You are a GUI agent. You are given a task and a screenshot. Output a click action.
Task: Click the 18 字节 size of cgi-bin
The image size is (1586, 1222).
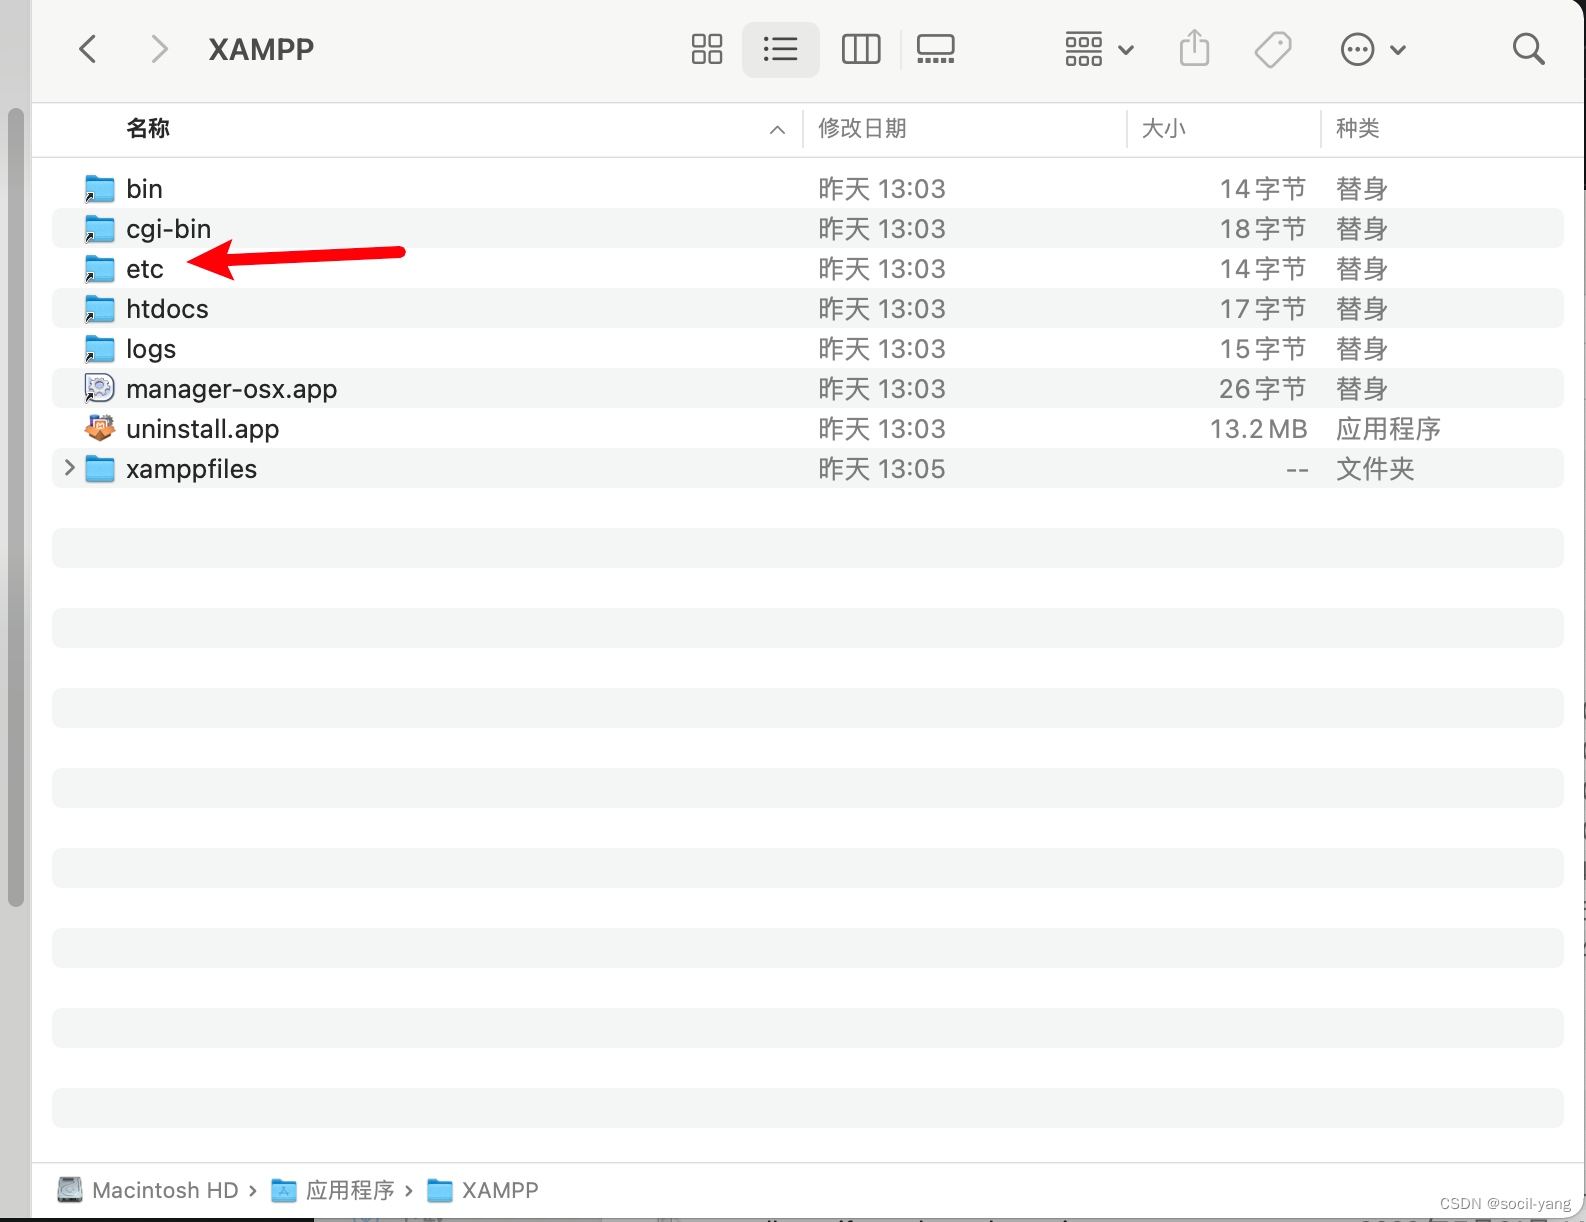click(1262, 229)
